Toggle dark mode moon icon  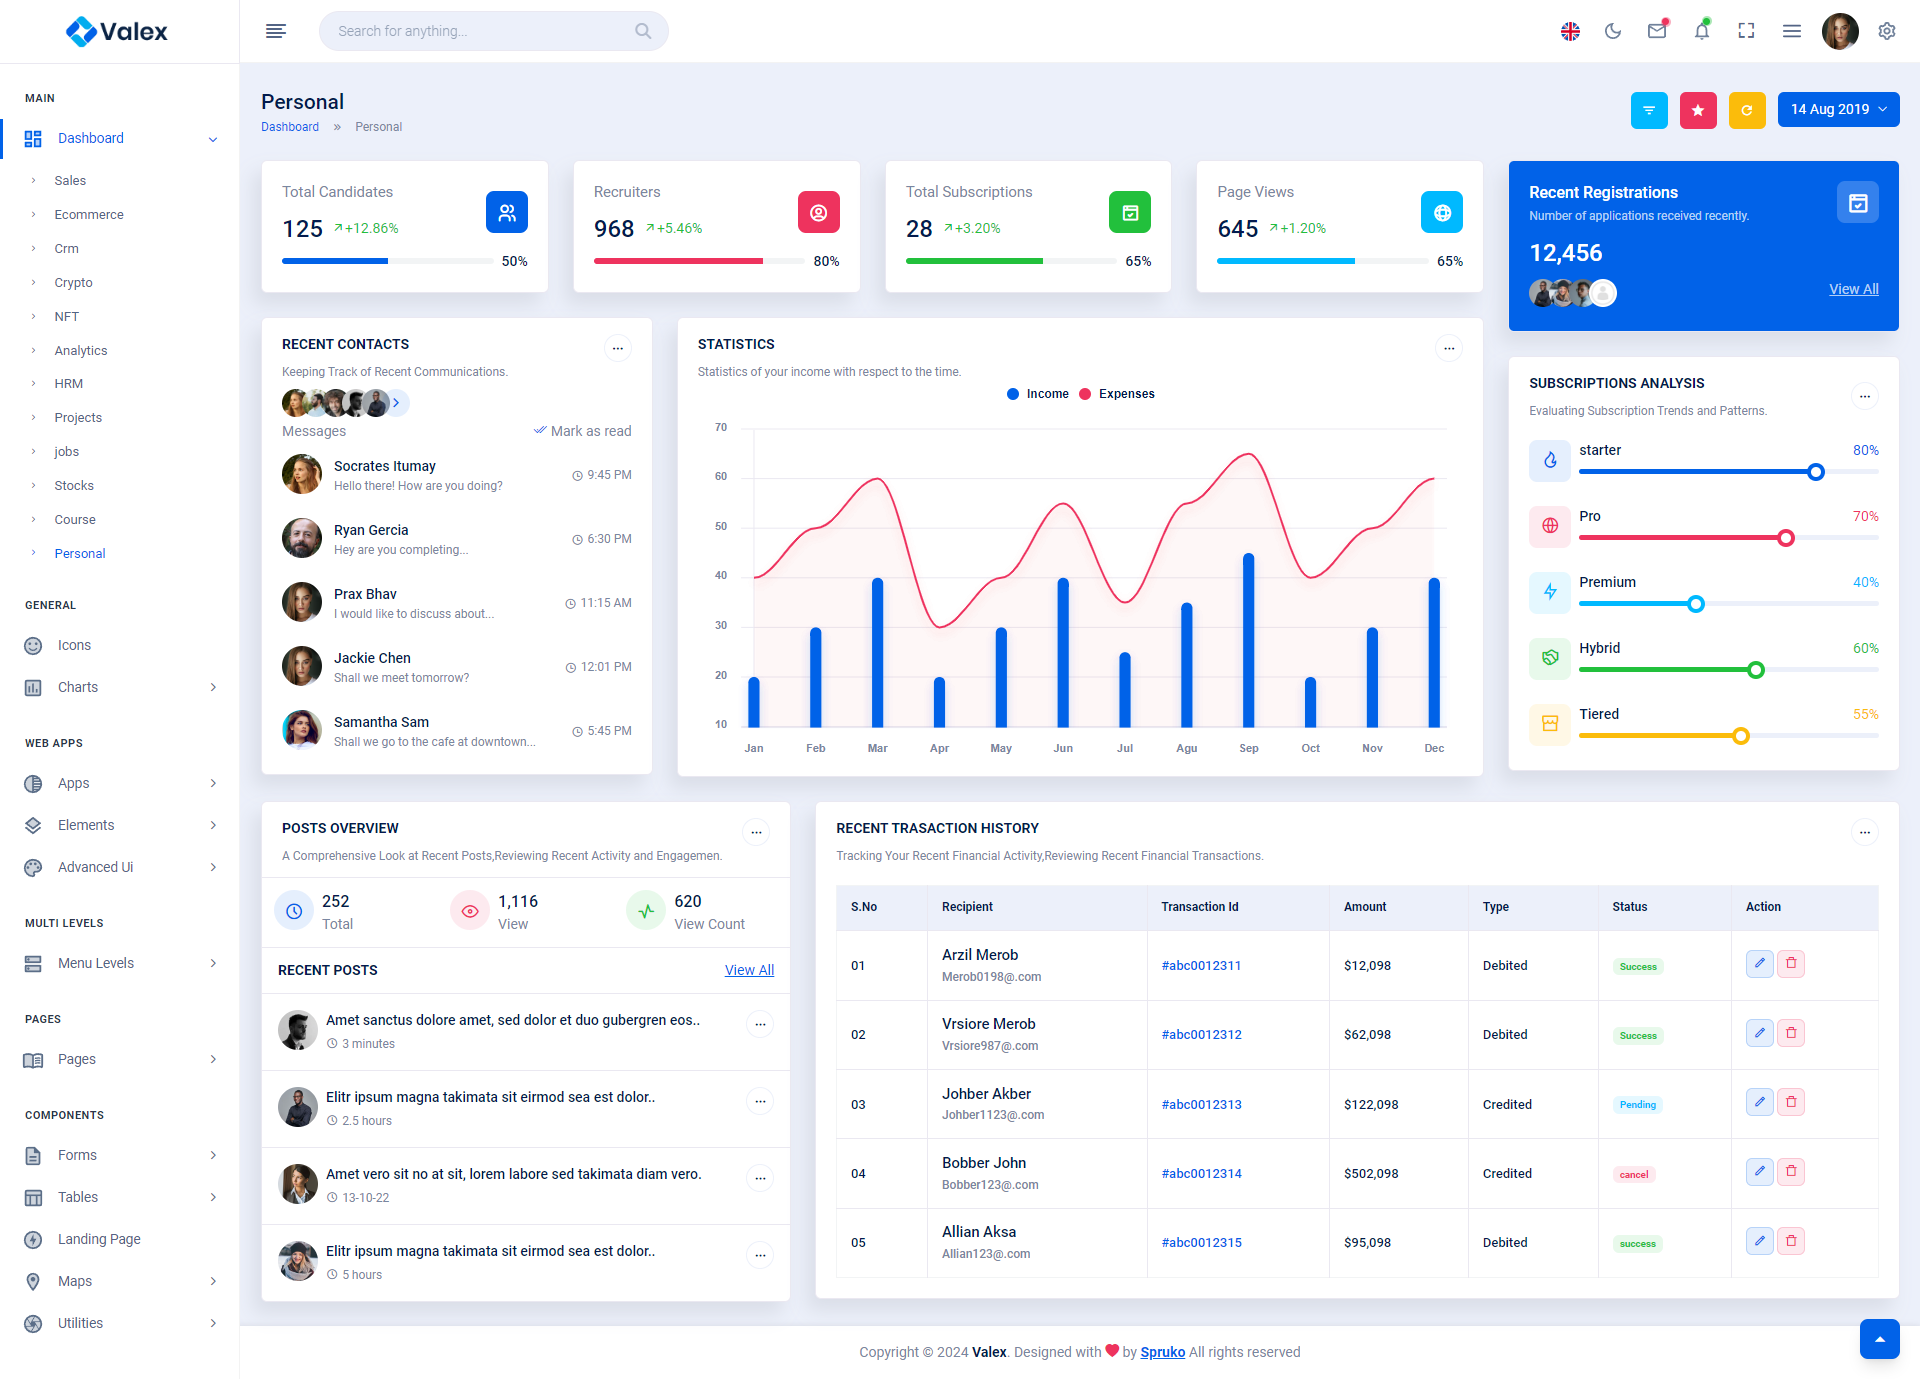click(x=1612, y=31)
